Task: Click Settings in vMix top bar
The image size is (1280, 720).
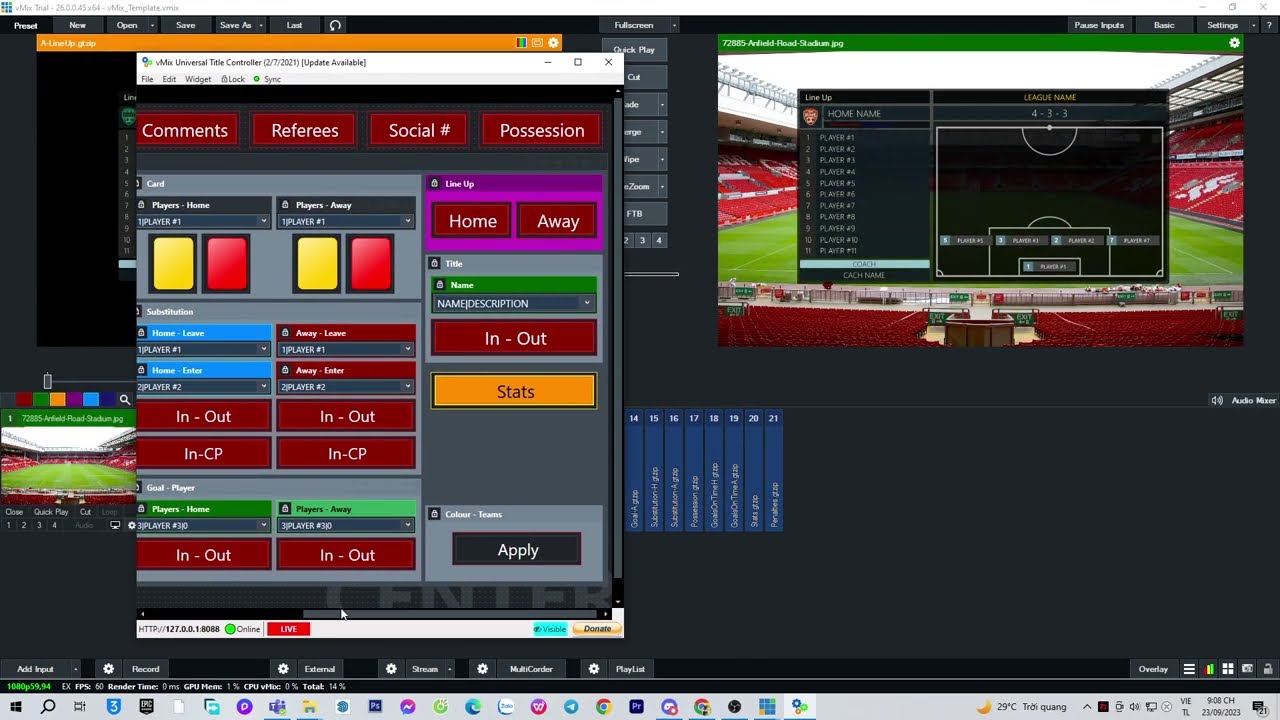Action: pyautogui.click(x=1222, y=25)
